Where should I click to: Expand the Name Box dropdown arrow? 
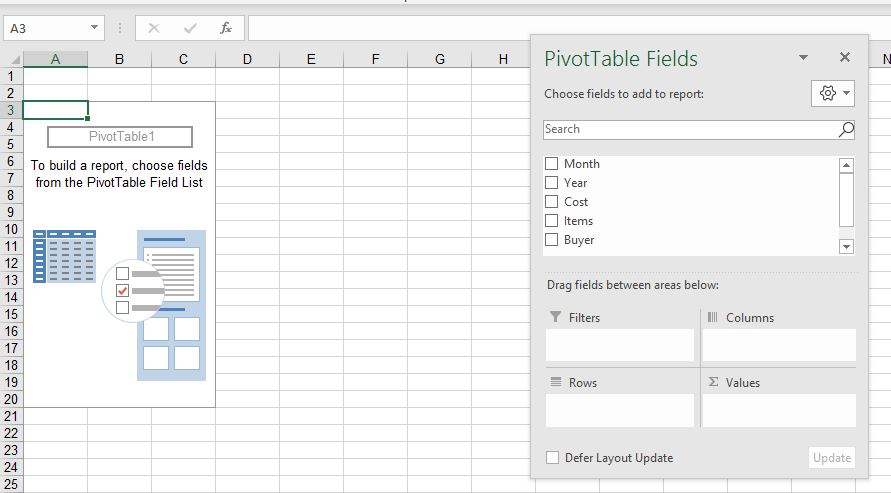[94, 27]
